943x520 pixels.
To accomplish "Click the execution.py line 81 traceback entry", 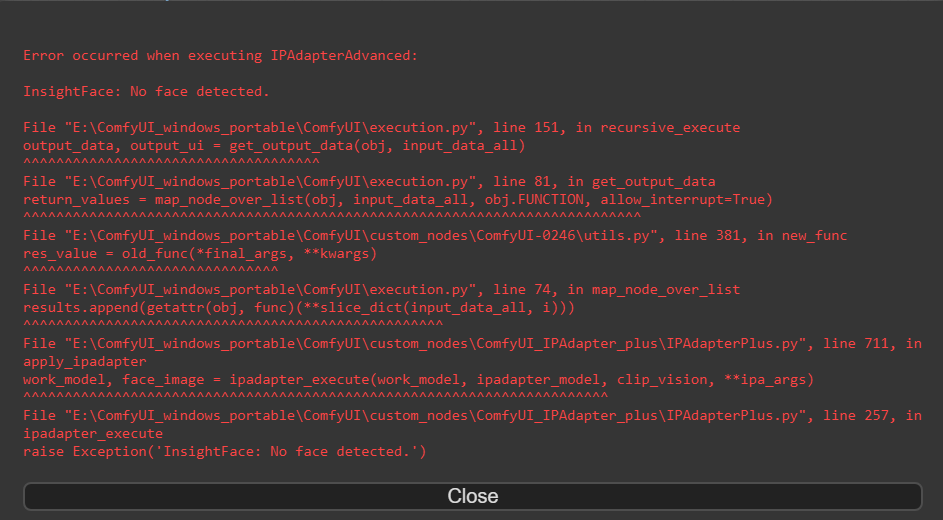I will click(x=369, y=181).
